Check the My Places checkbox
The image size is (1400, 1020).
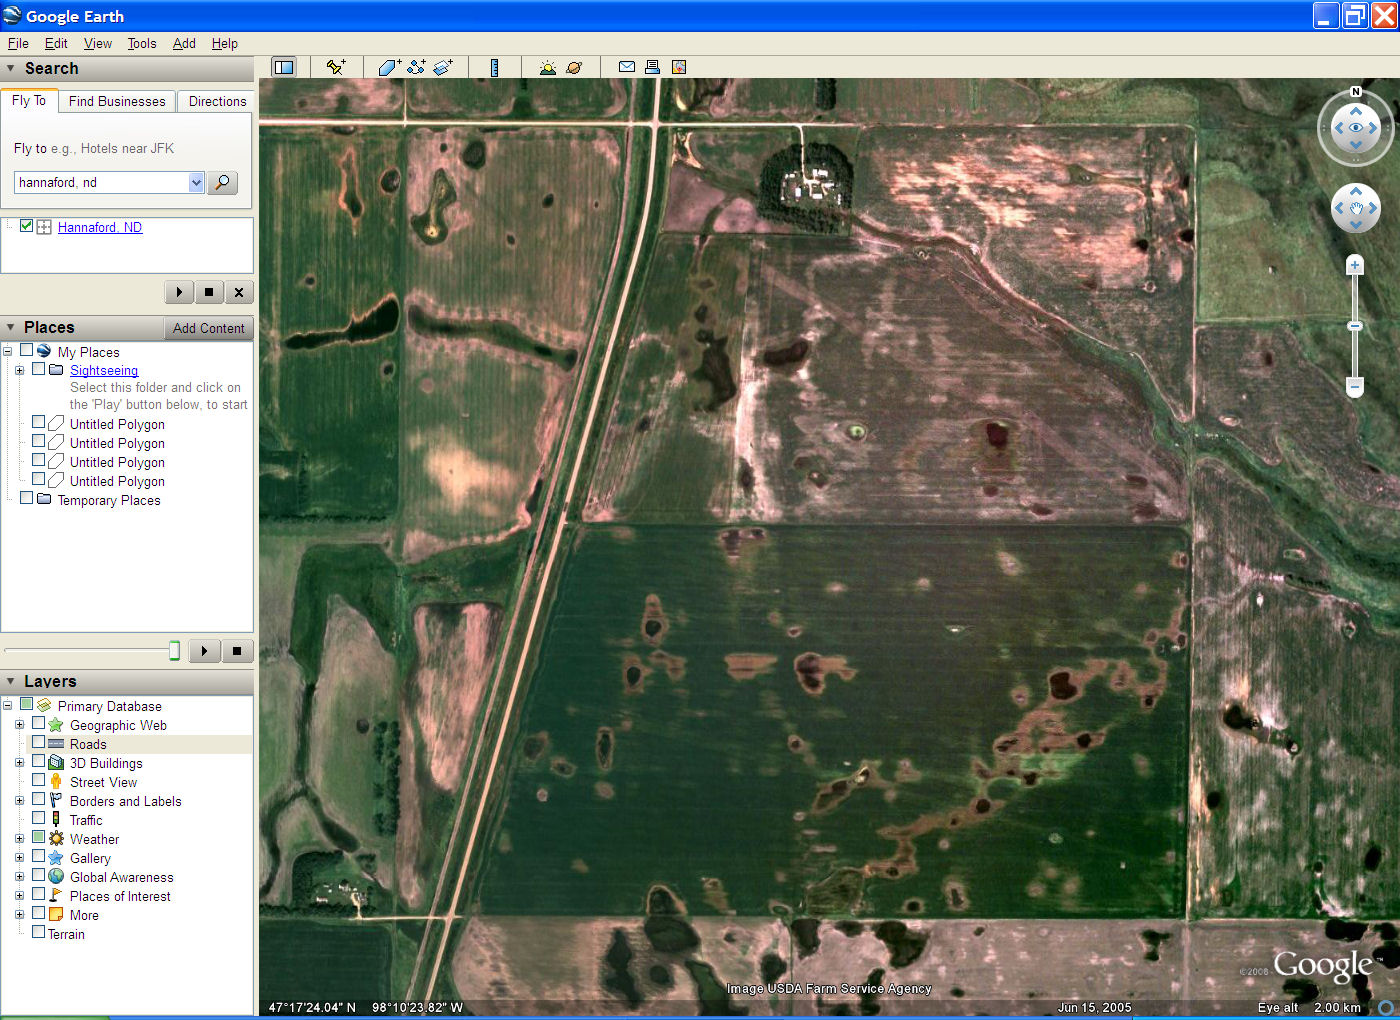(x=27, y=351)
